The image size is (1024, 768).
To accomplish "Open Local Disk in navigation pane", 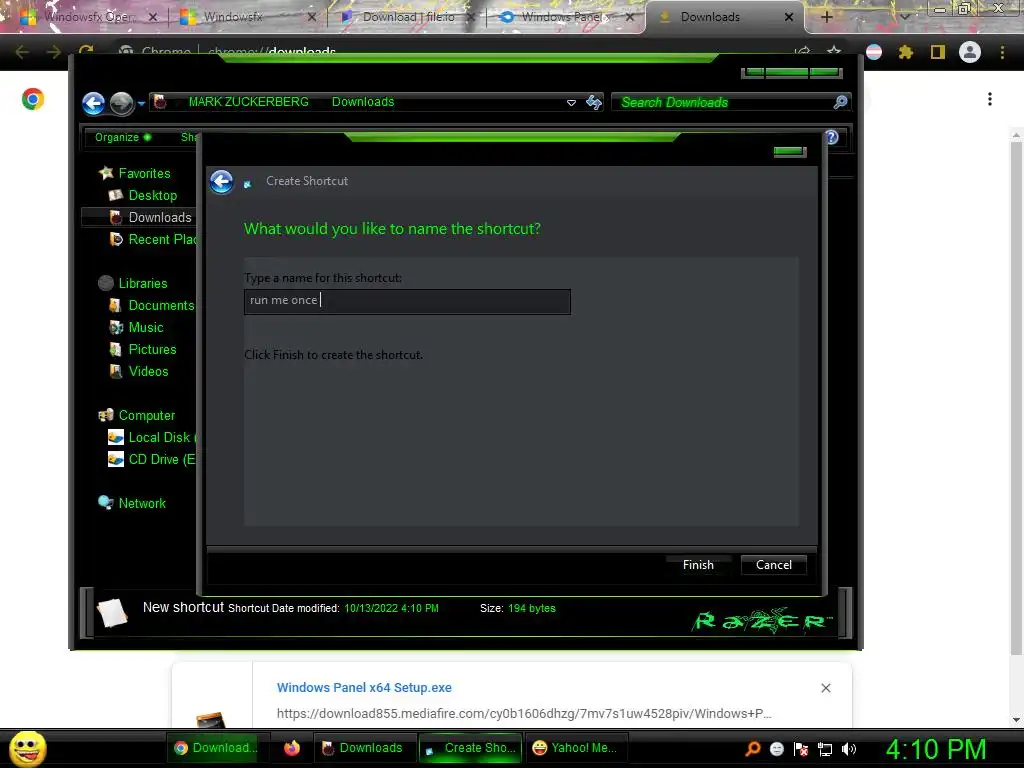I will 161,438.
